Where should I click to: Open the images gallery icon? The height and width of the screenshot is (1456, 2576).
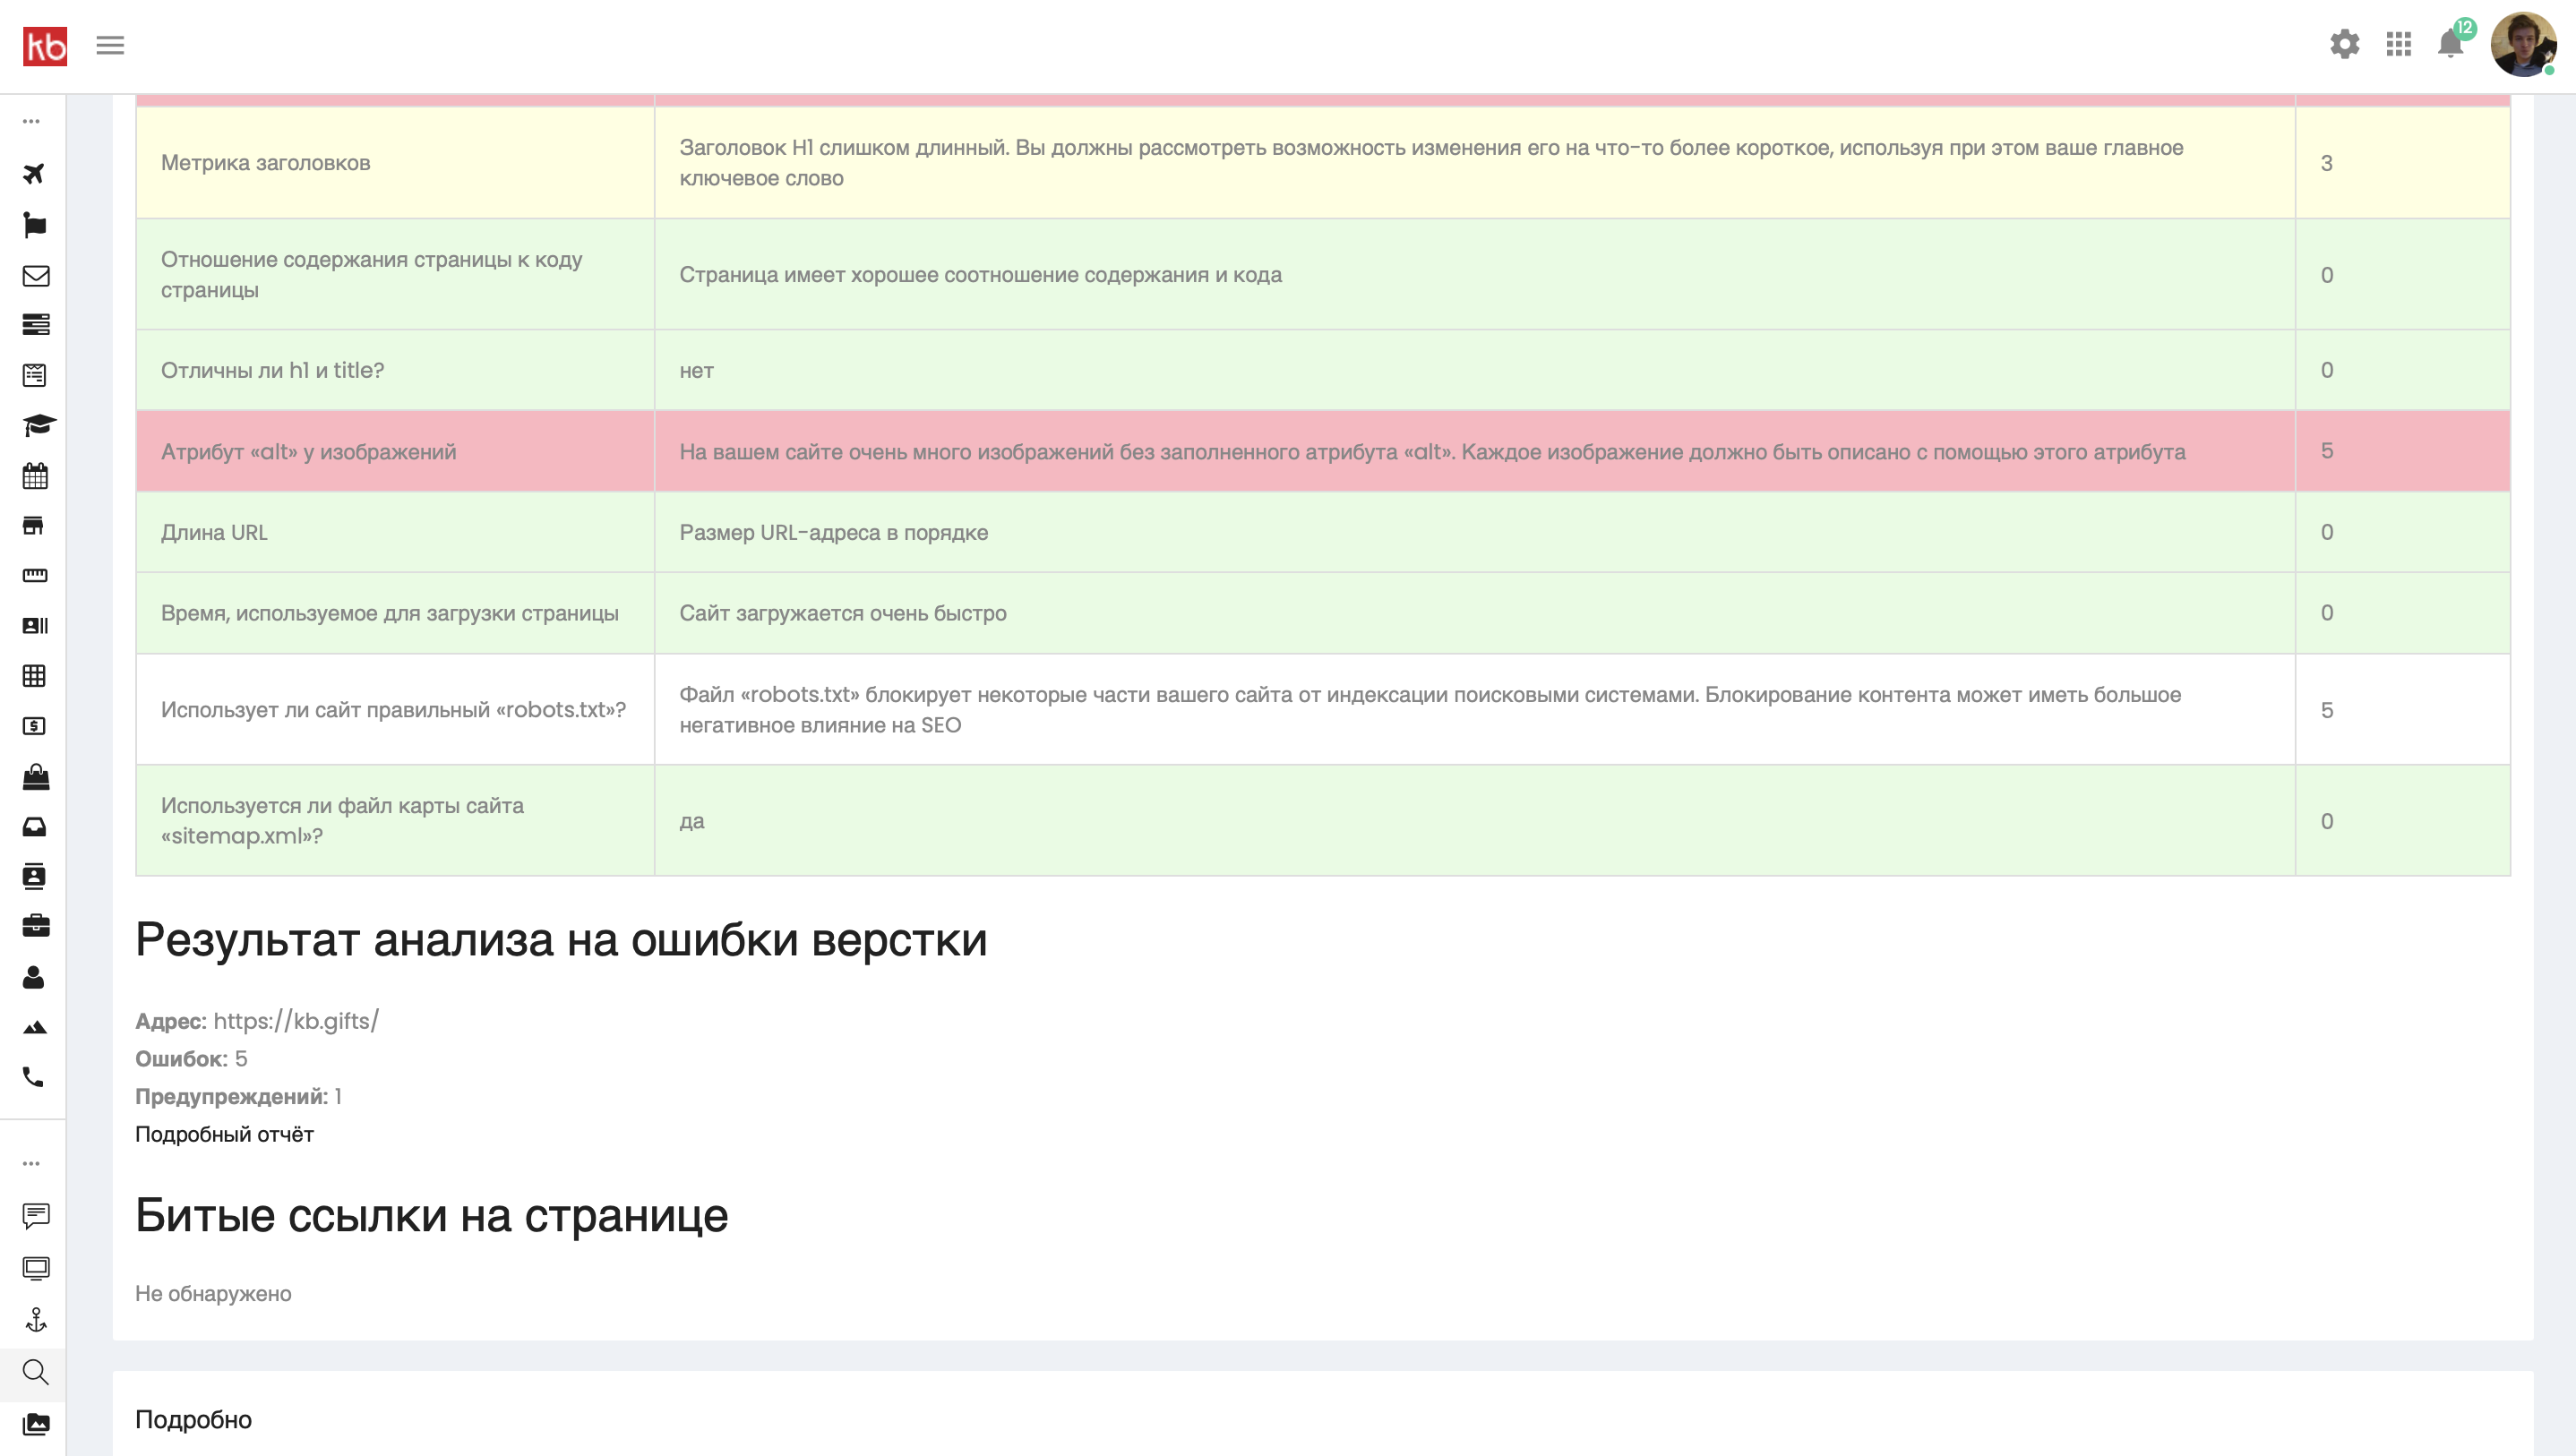(36, 1424)
